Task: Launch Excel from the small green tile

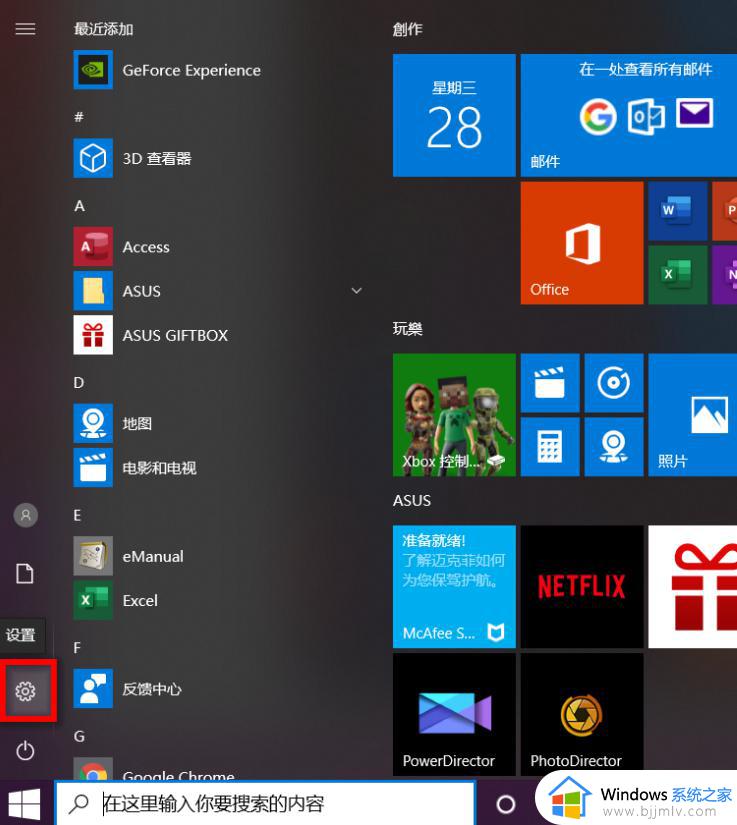Action: coord(678,275)
